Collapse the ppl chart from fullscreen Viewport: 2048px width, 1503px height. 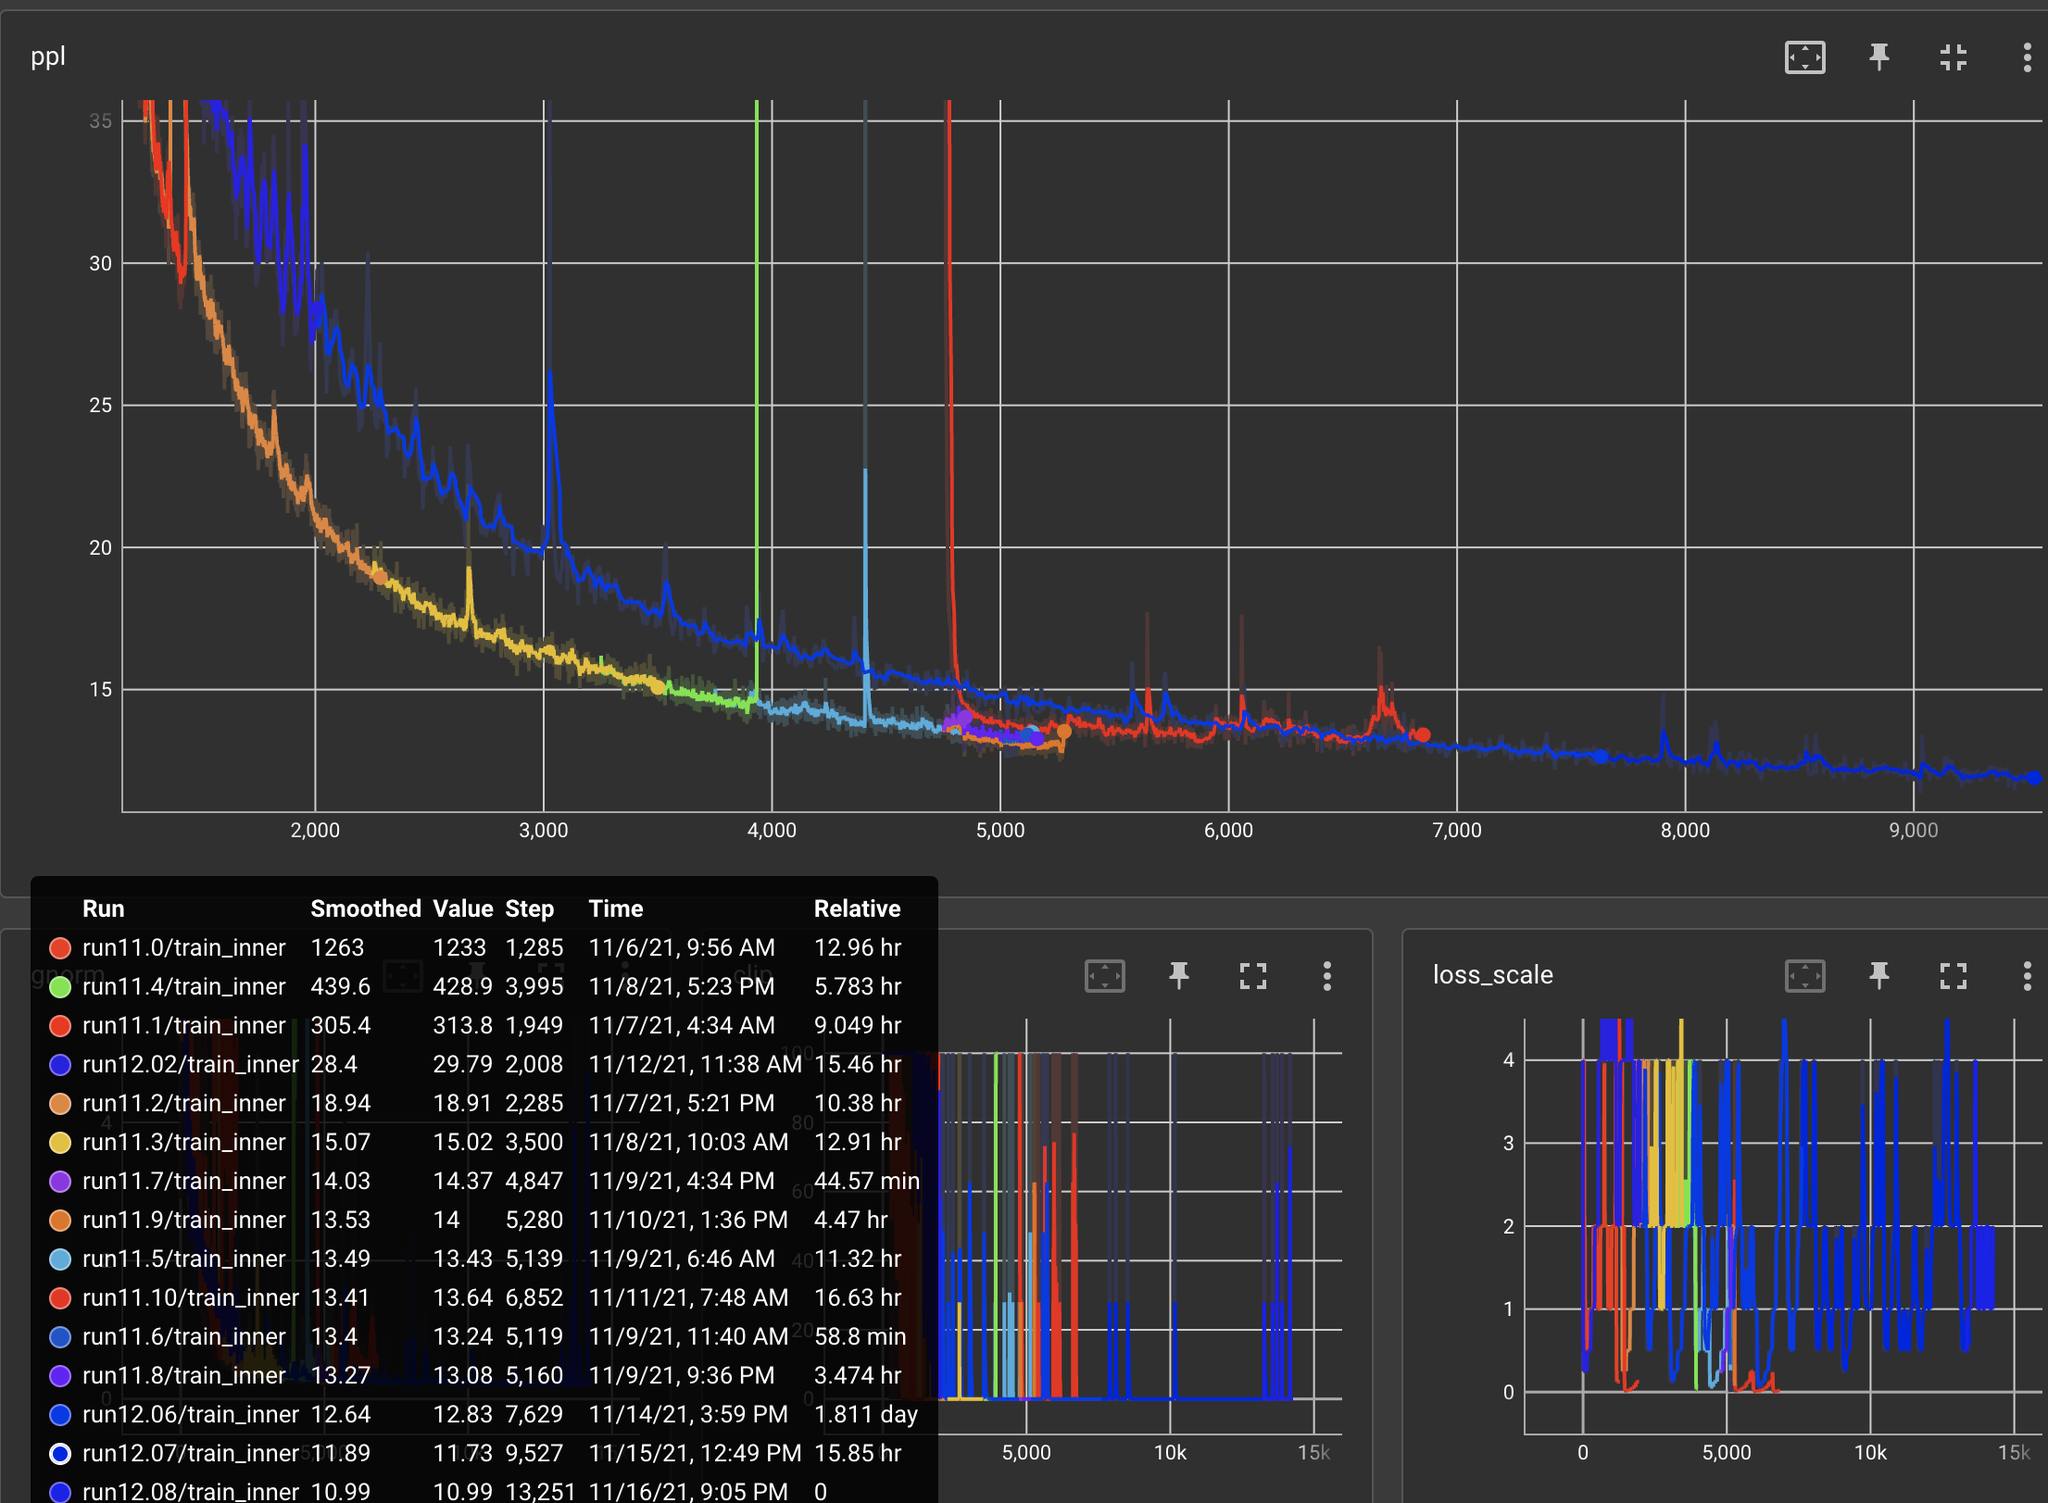tap(1952, 57)
